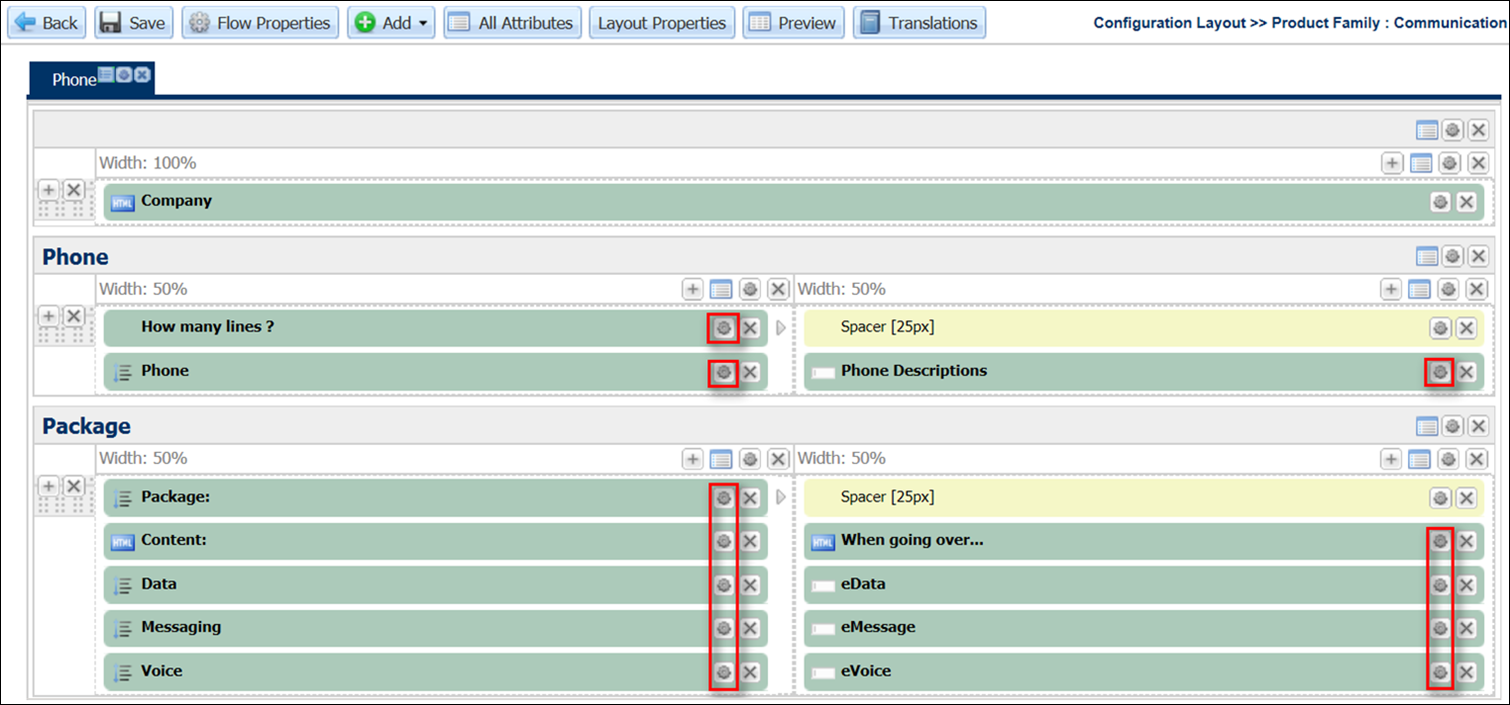Image resolution: width=1510 pixels, height=705 pixels.
Task: Open settings for the Phone Descriptions attribute
Action: pyautogui.click(x=1440, y=371)
